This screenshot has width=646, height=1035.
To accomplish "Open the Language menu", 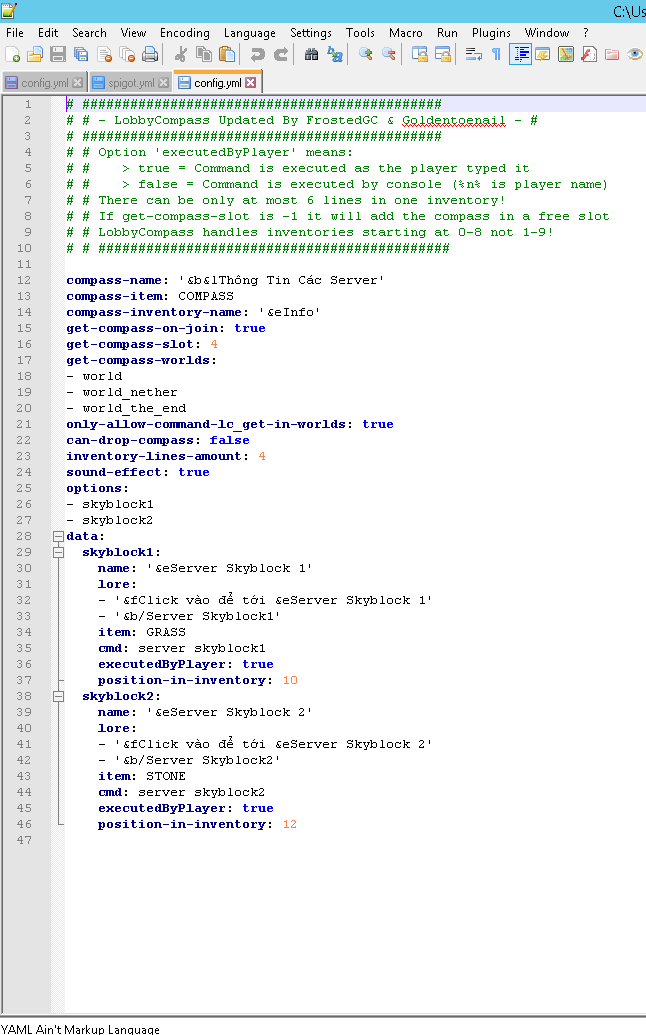I will point(249,33).
